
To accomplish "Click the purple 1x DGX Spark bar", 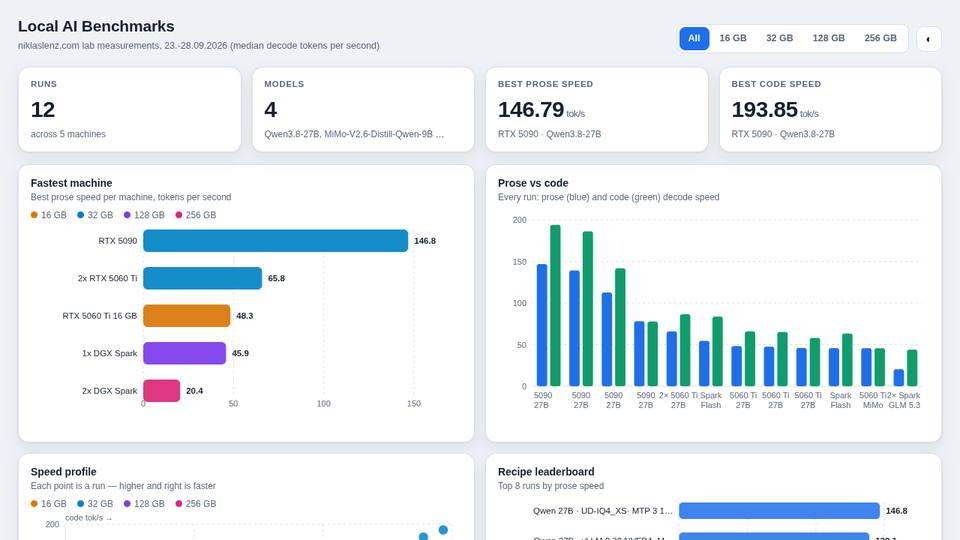I will click(x=184, y=353).
